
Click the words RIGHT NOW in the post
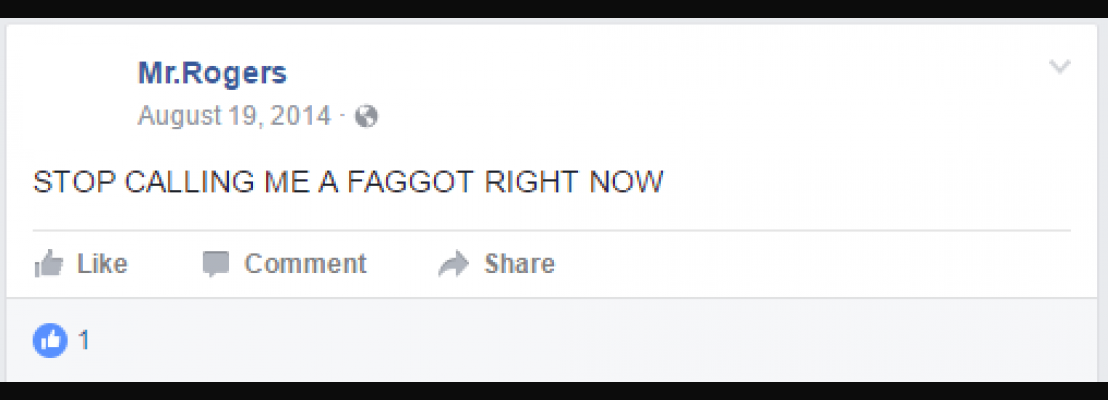tap(574, 182)
